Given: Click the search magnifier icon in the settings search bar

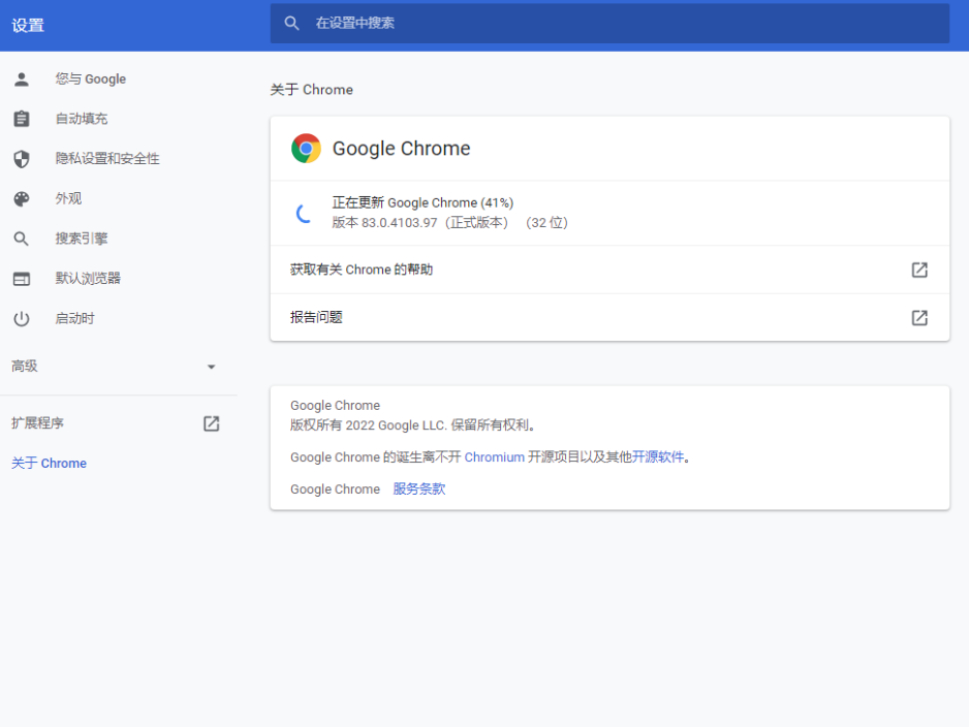Looking at the screenshot, I should (292, 23).
